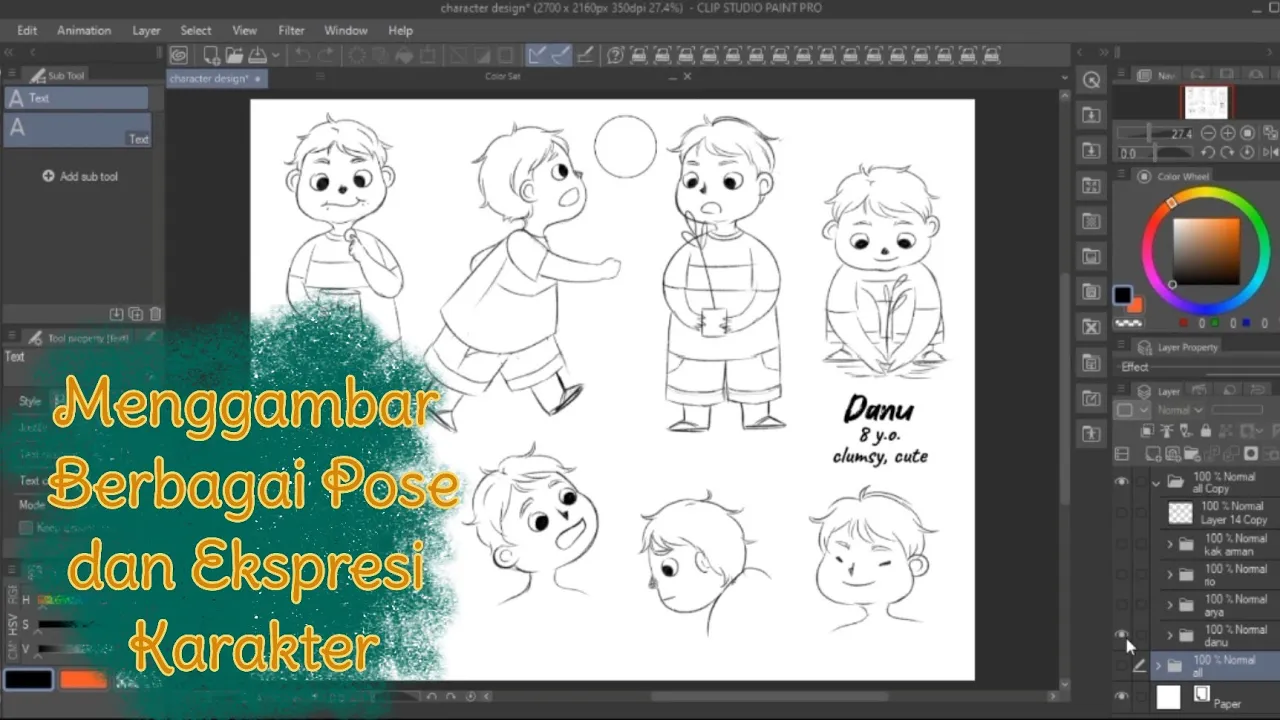Open the Animation menu
Image resolution: width=1280 pixels, height=720 pixels.
point(84,30)
